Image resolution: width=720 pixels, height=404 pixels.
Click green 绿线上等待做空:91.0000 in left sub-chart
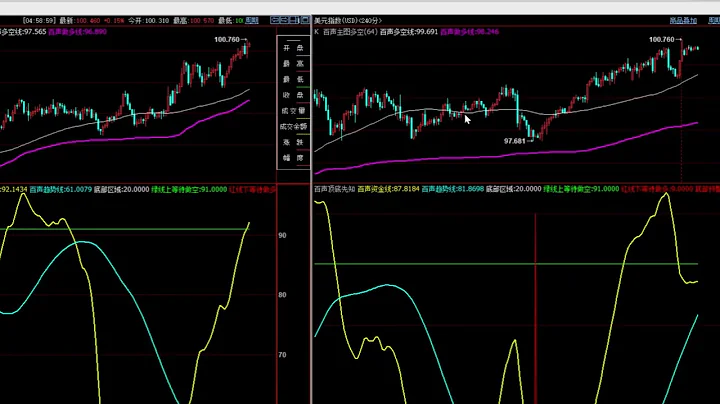pos(189,189)
